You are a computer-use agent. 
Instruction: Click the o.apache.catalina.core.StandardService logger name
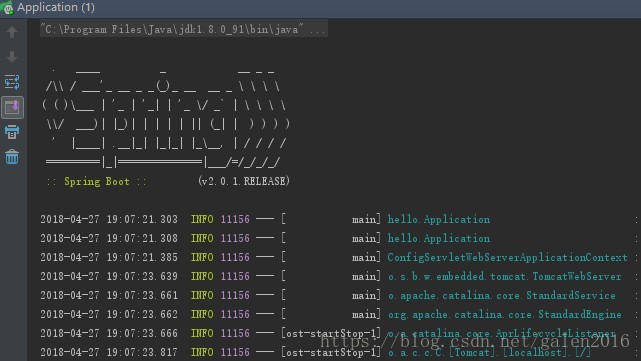tap(501, 295)
